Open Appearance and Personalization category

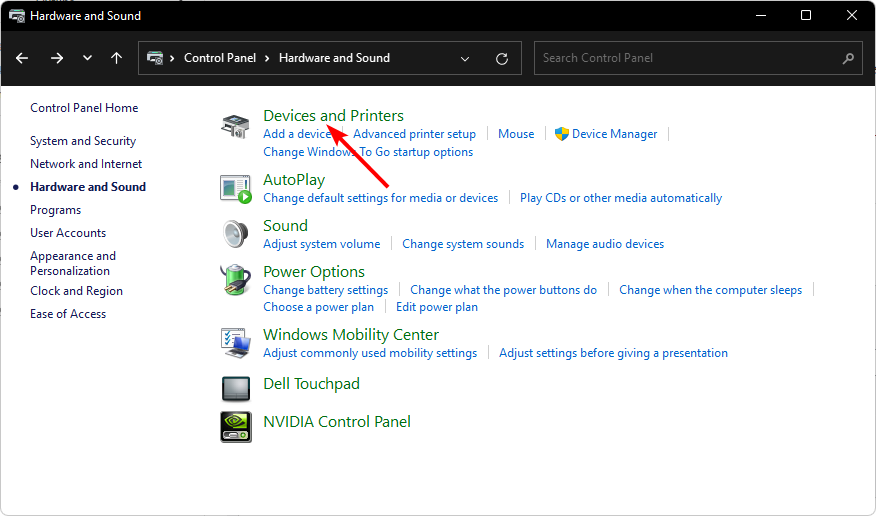pos(73,263)
